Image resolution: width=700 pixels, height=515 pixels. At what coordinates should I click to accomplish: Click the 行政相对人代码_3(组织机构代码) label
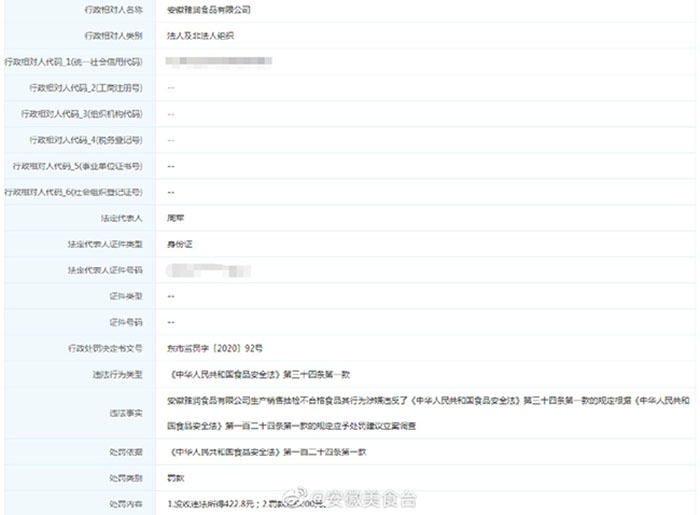[82, 114]
